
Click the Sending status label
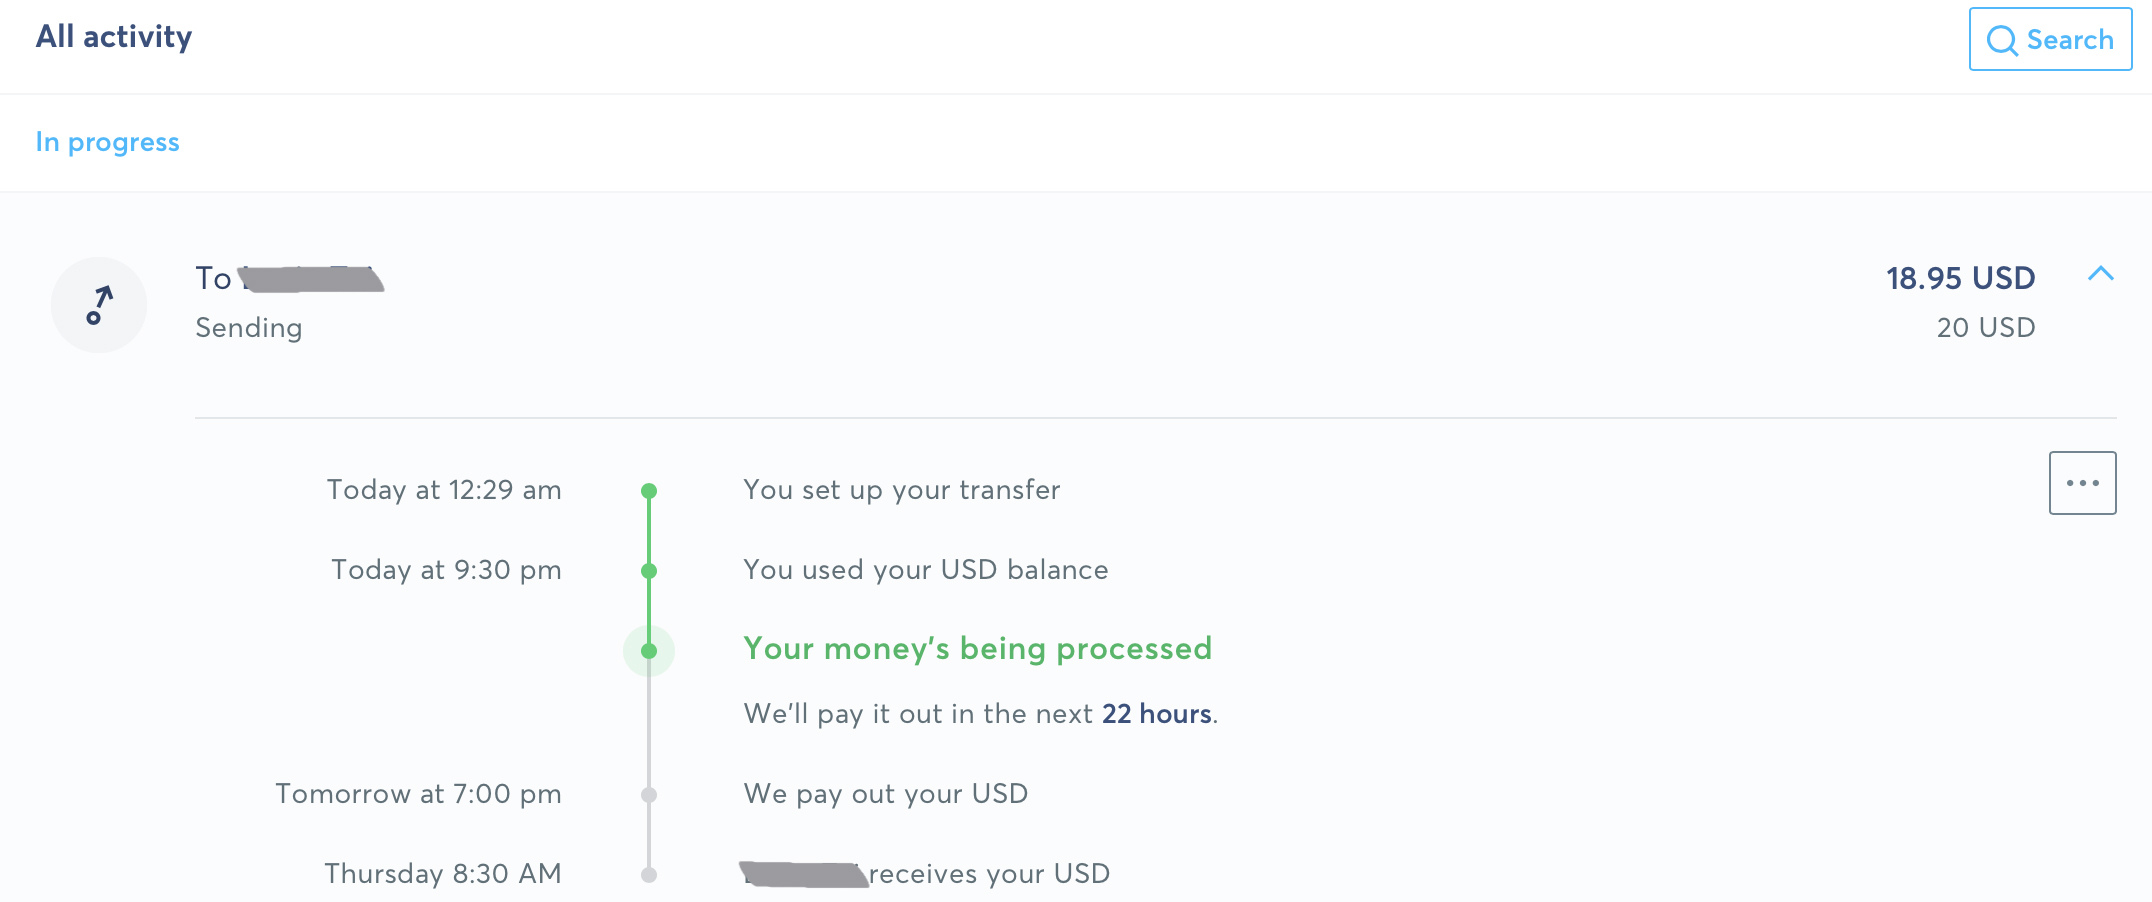[x=249, y=328]
